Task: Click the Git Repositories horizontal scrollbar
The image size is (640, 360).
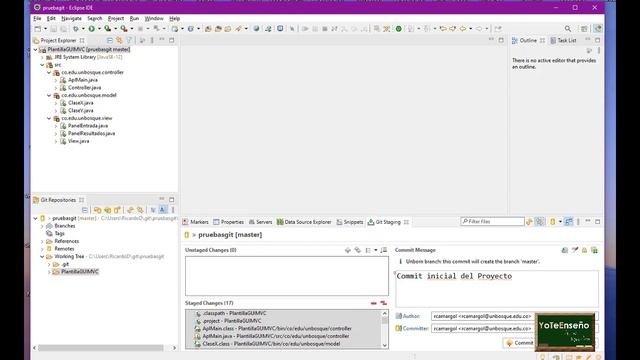Action: coord(101,348)
